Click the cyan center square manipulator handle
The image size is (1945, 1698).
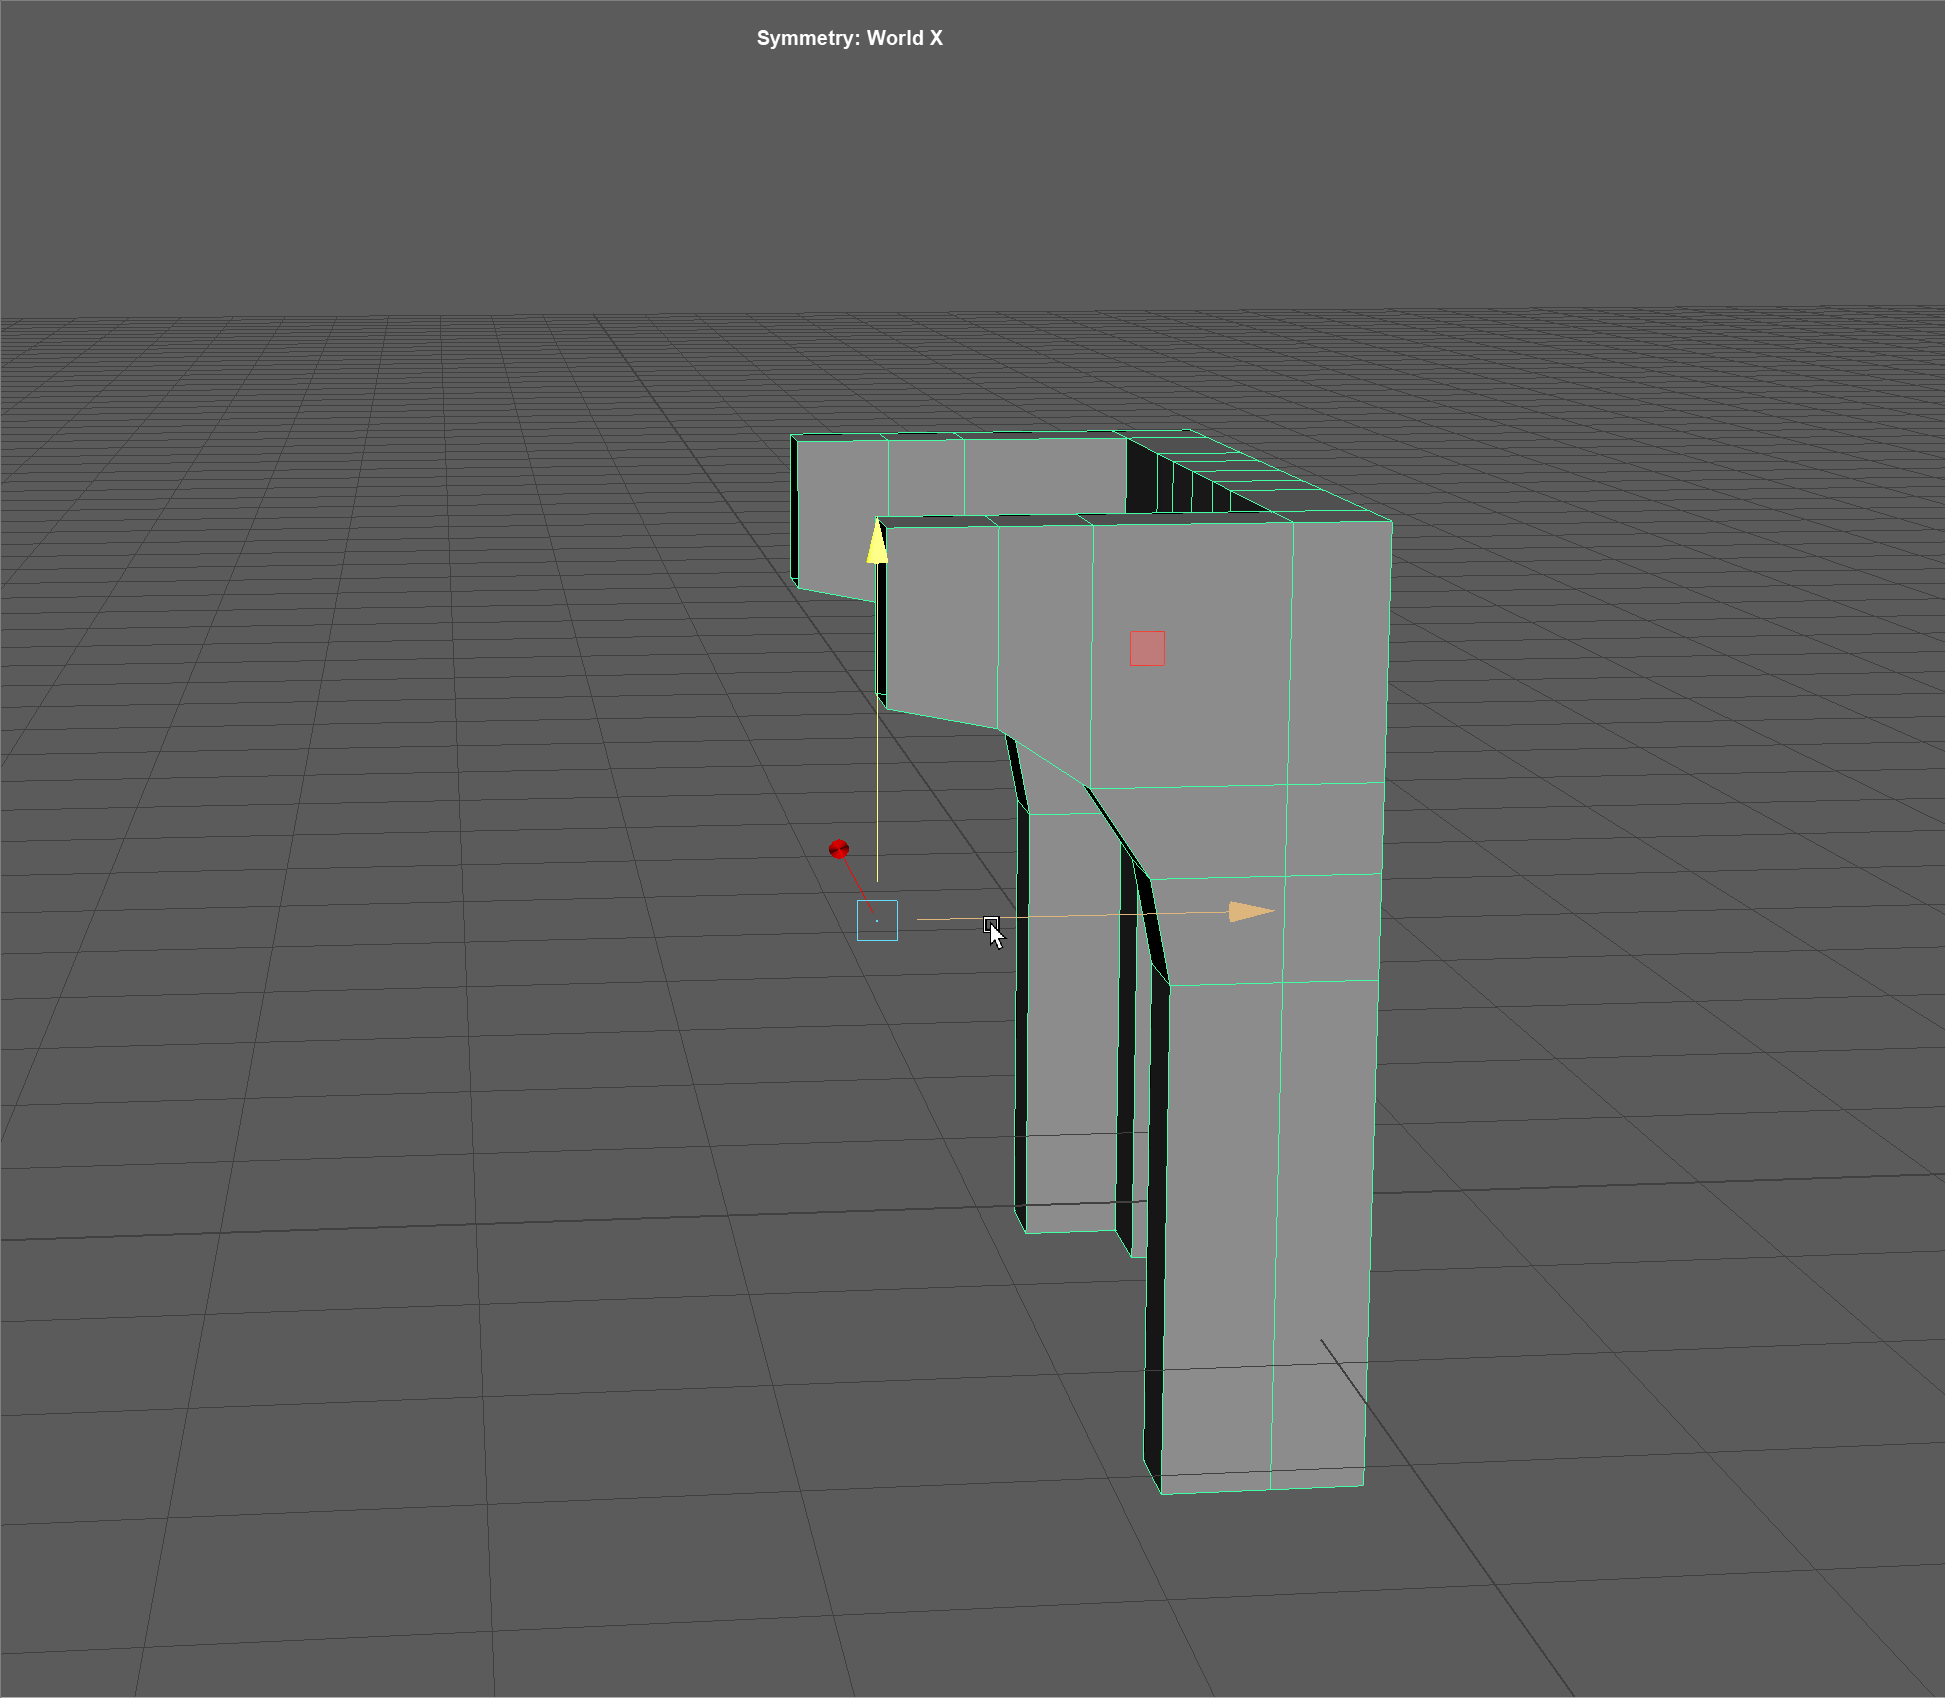(x=877, y=920)
